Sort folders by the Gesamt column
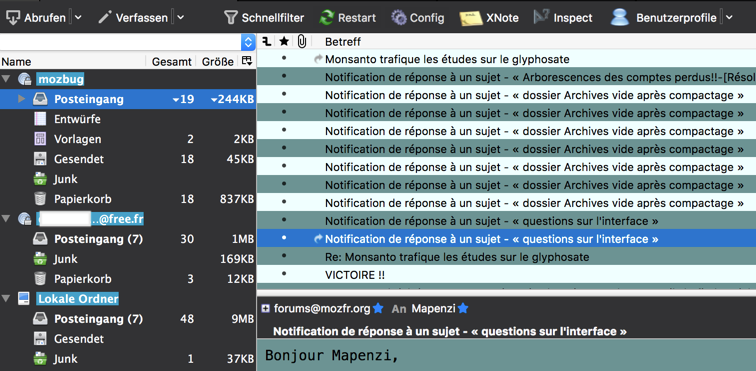The height and width of the screenshot is (371, 756). 172,62
